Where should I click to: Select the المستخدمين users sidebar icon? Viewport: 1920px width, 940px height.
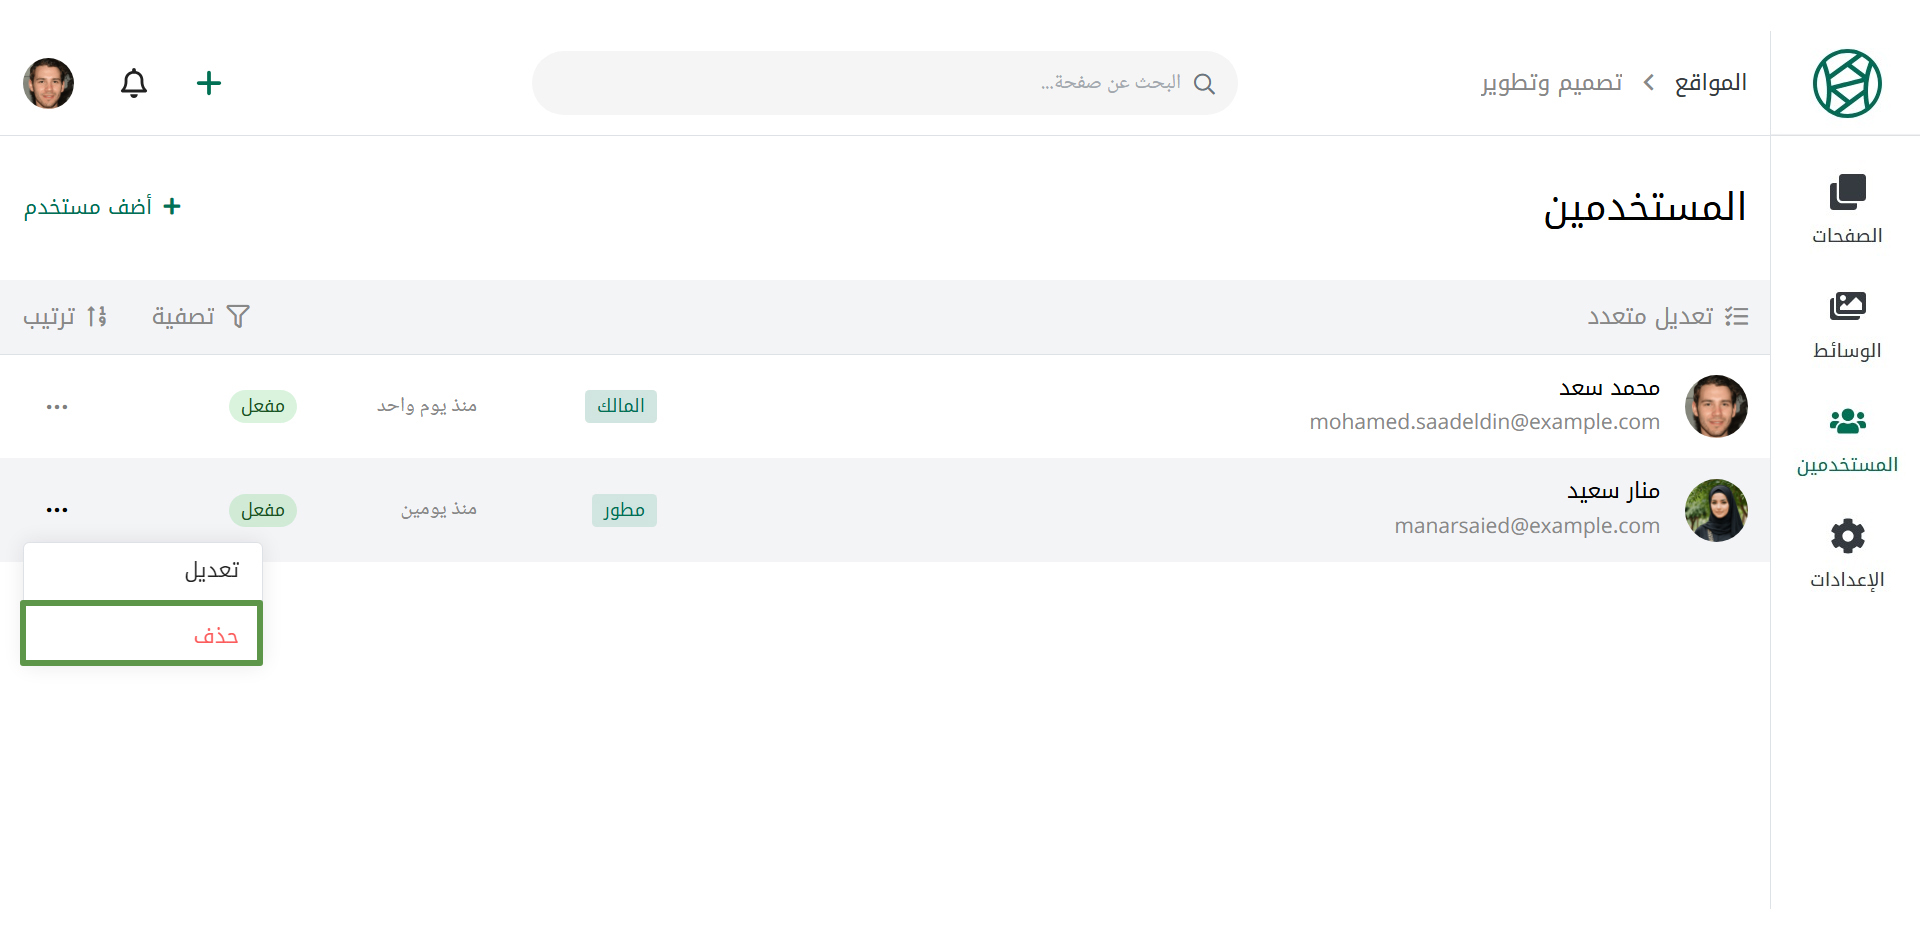[x=1847, y=440]
